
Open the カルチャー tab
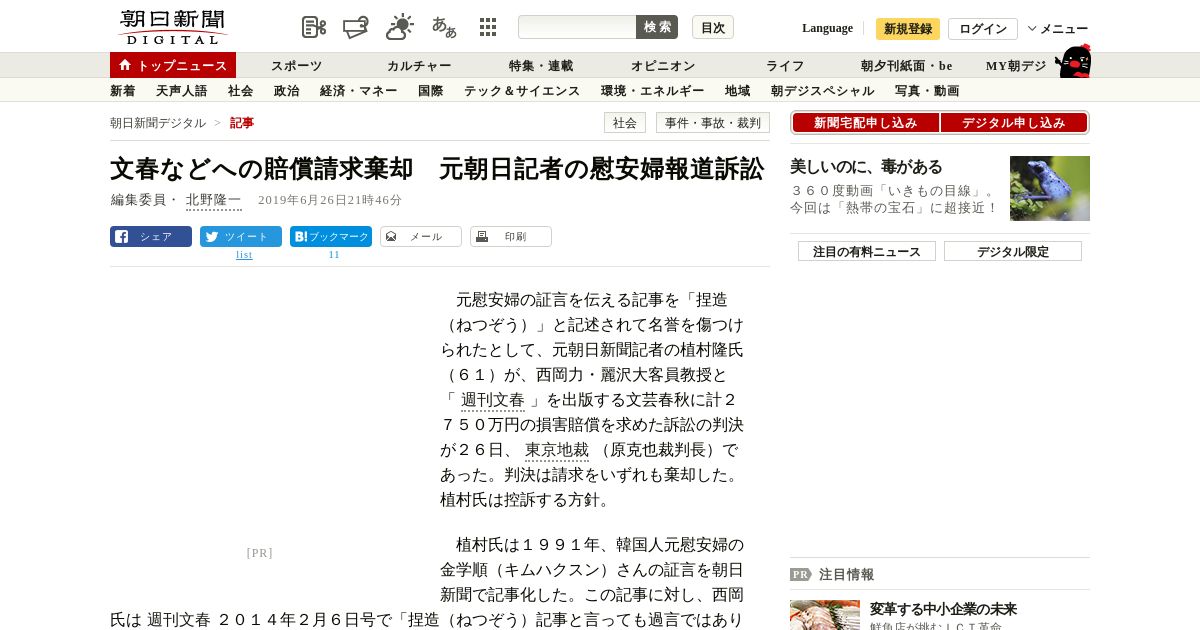419,66
